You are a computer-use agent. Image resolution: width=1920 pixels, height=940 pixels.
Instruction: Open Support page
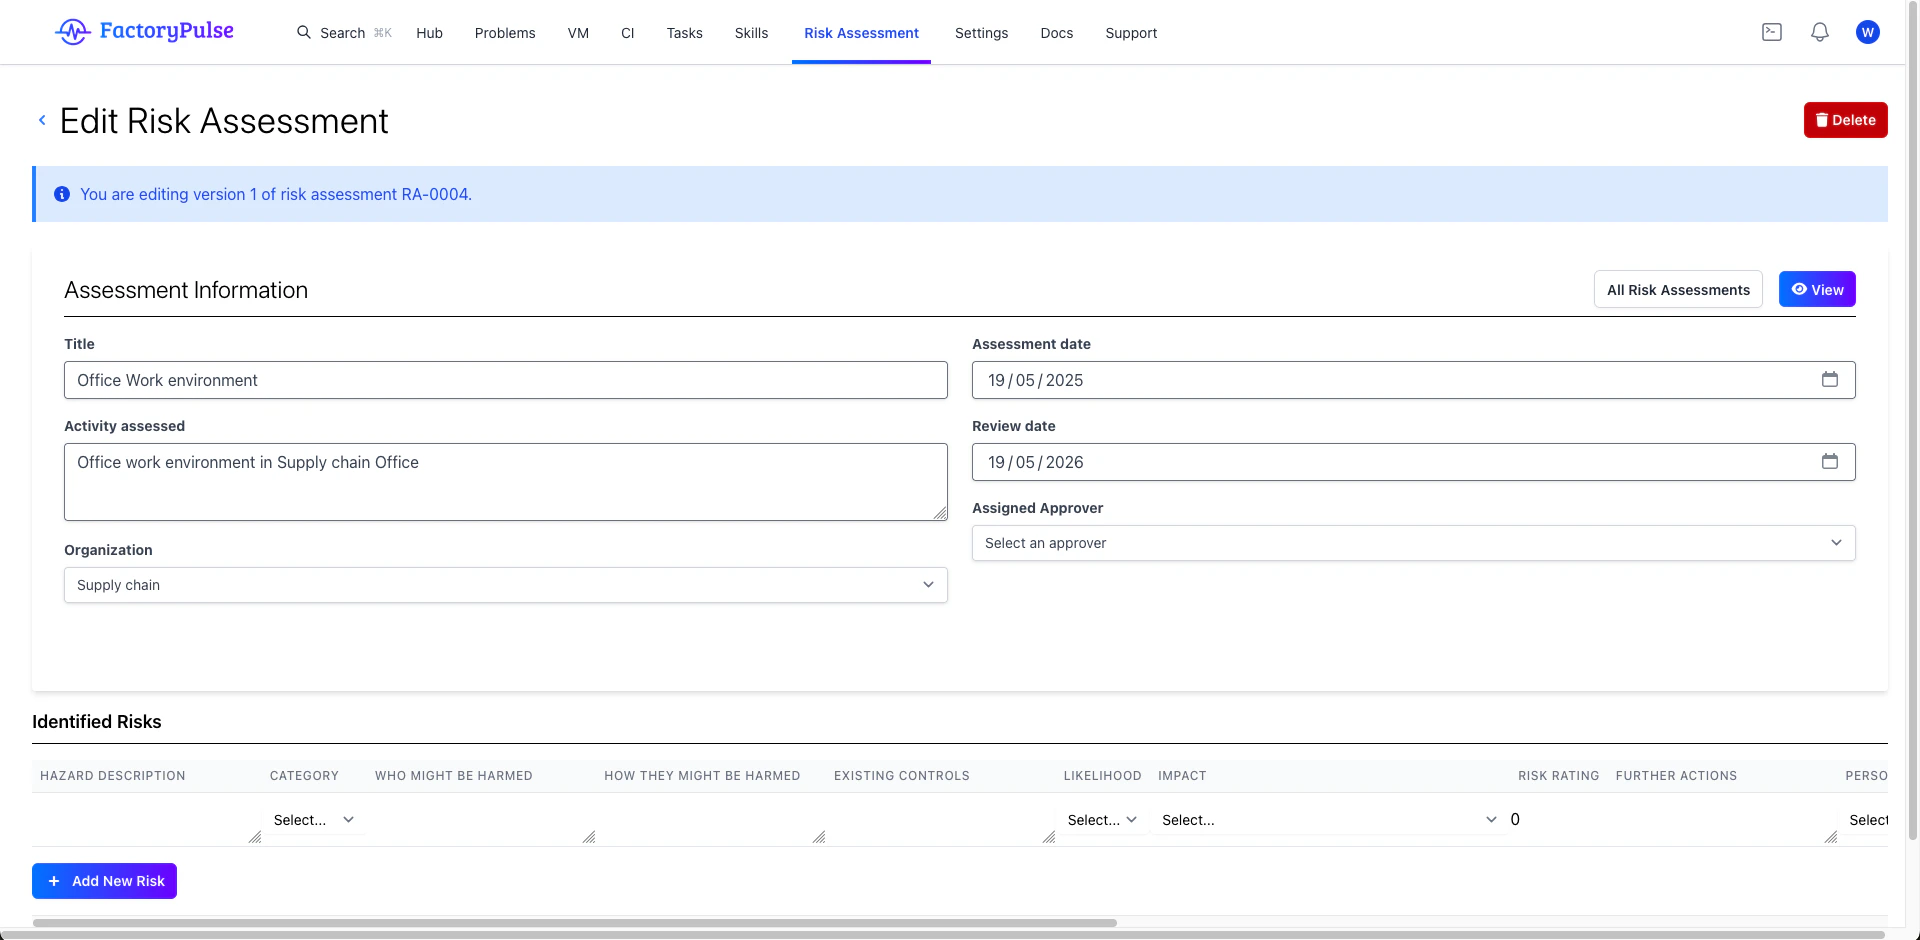tap(1131, 33)
